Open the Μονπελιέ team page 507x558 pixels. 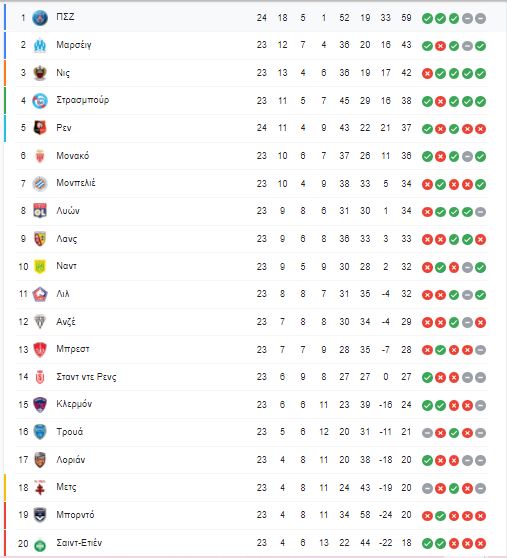pyautogui.click(x=76, y=183)
